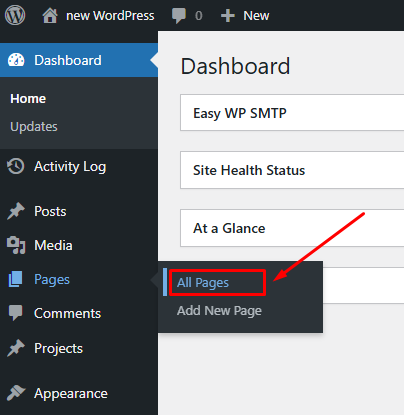This screenshot has height=415, width=404.
Task: Expand the Easy WP SMTP widget
Action: 292,113
